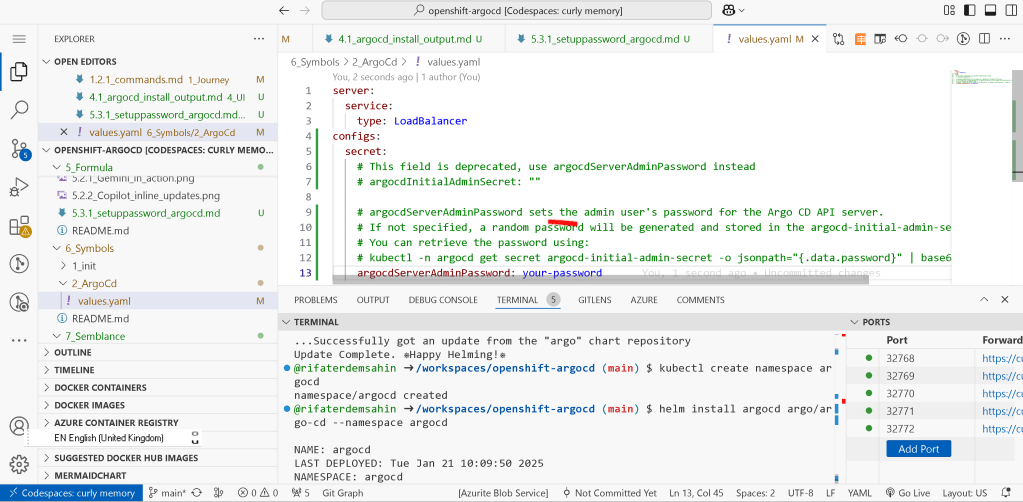Open the Output panel tab
Screen dimensions: 1023x502
pos(373,300)
